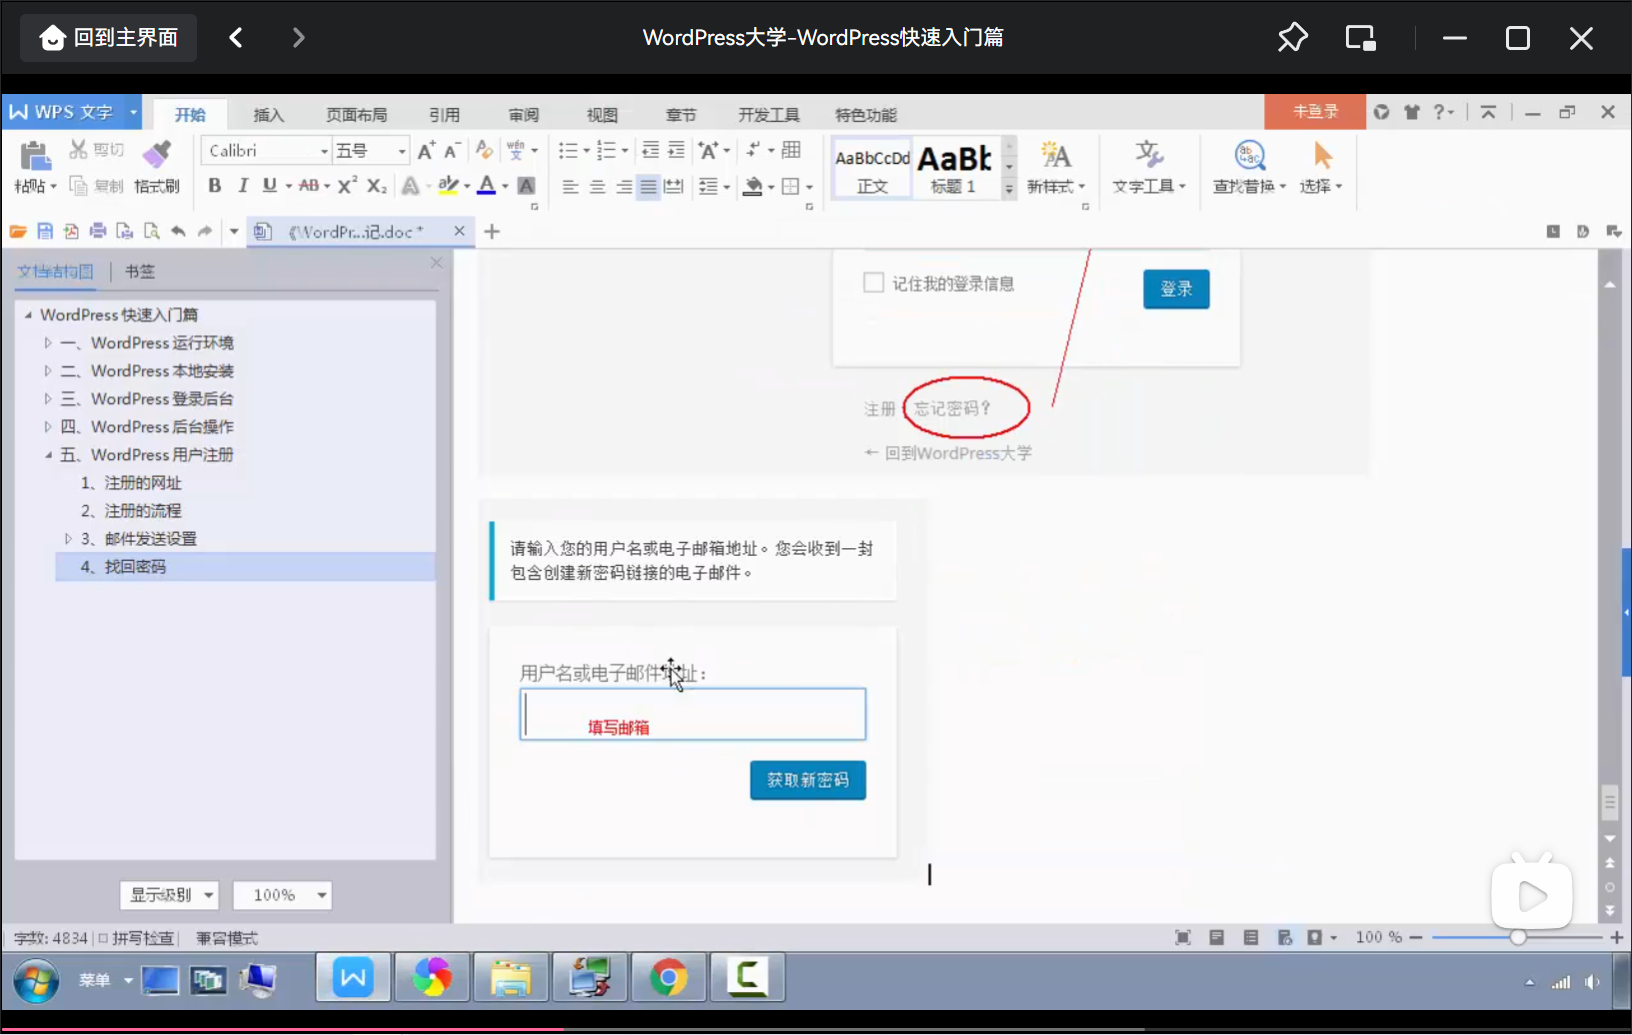Screen dimensions: 1632x1035
Task: Toggle underline formatting
Action: click(269, 186)
